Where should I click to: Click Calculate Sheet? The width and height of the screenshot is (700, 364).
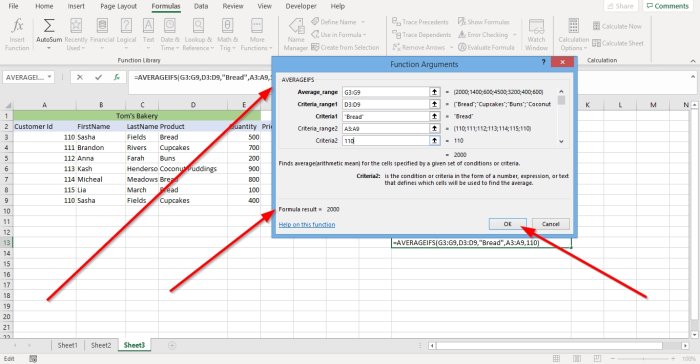pos(618,43)
